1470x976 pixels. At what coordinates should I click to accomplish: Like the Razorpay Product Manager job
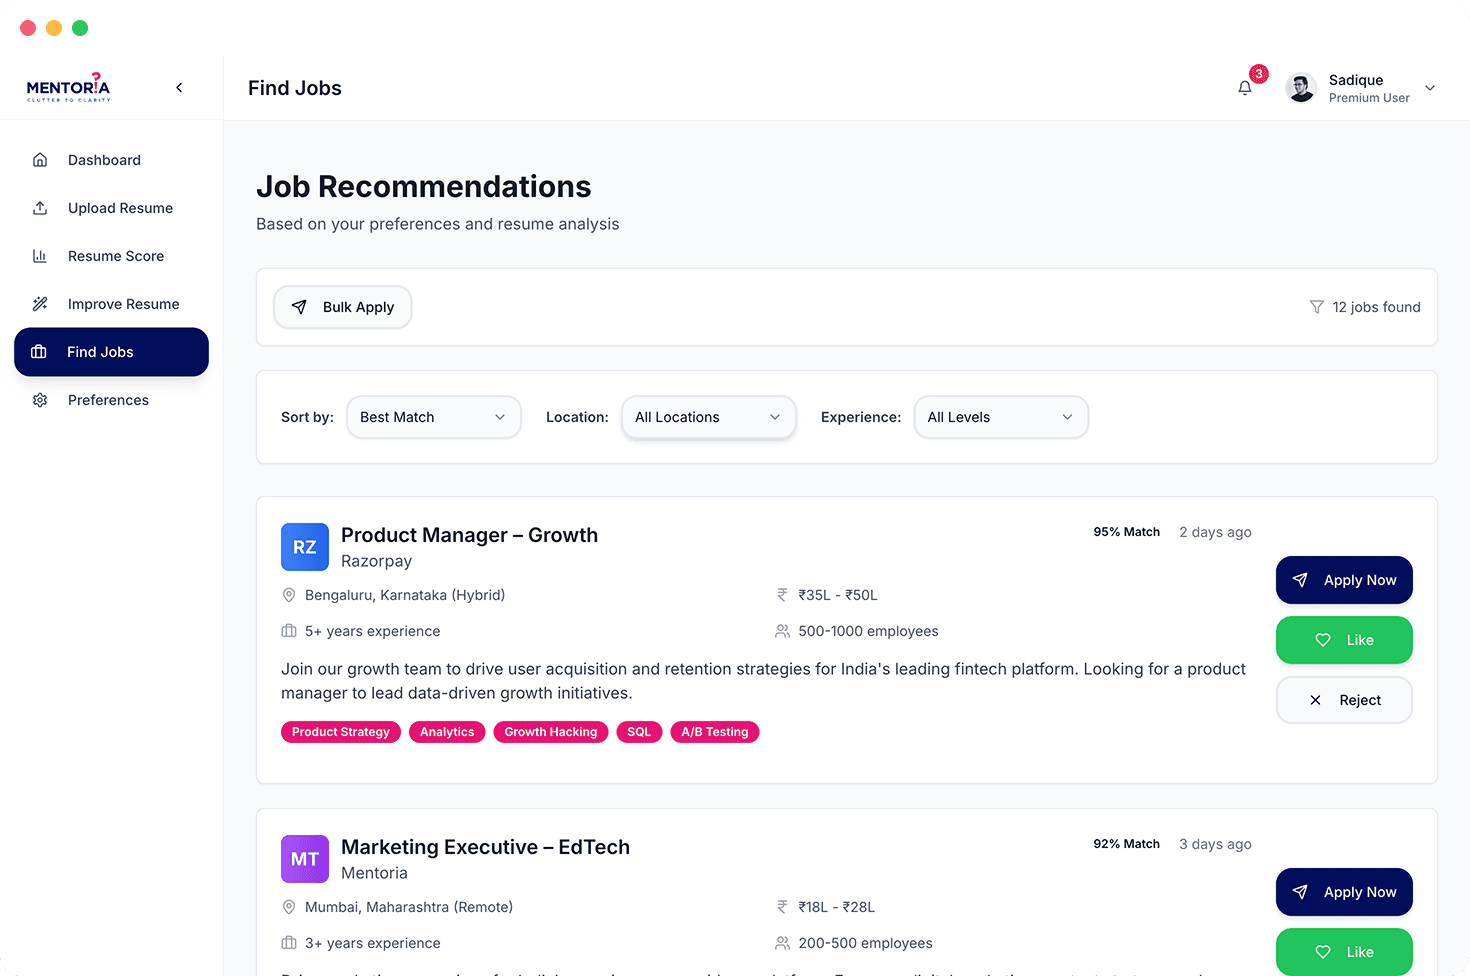point(1344,640)
